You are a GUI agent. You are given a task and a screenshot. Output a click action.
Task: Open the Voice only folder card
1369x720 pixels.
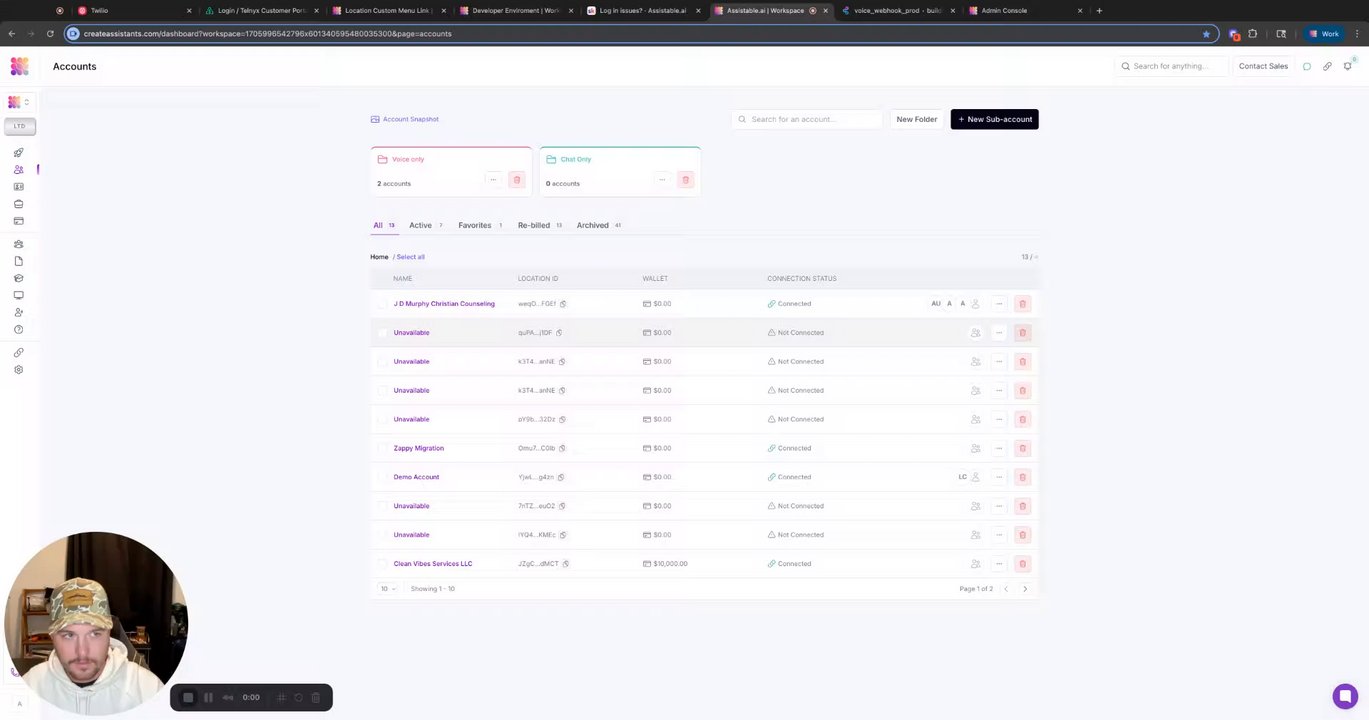[451, 172]
